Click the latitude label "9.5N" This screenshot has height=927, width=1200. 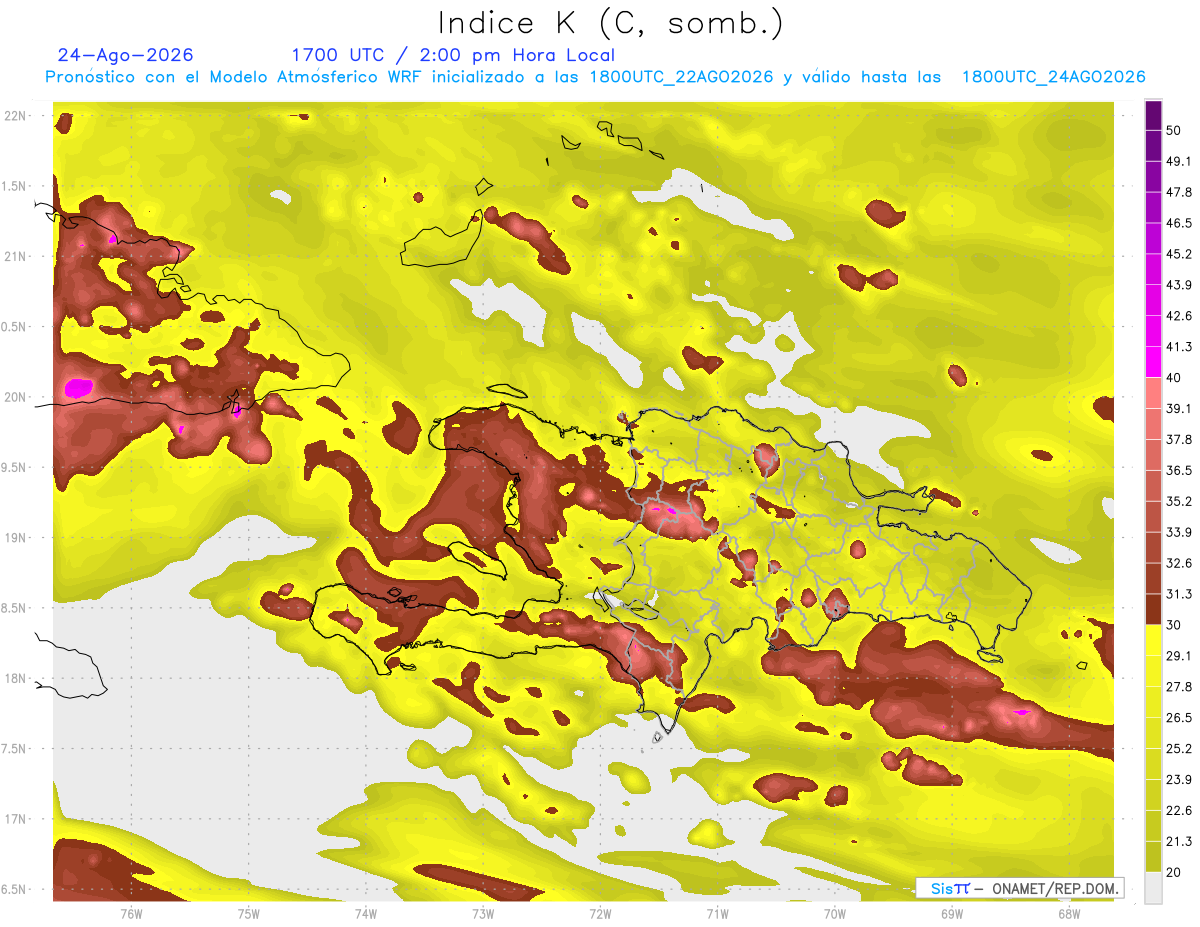point(15,467)
